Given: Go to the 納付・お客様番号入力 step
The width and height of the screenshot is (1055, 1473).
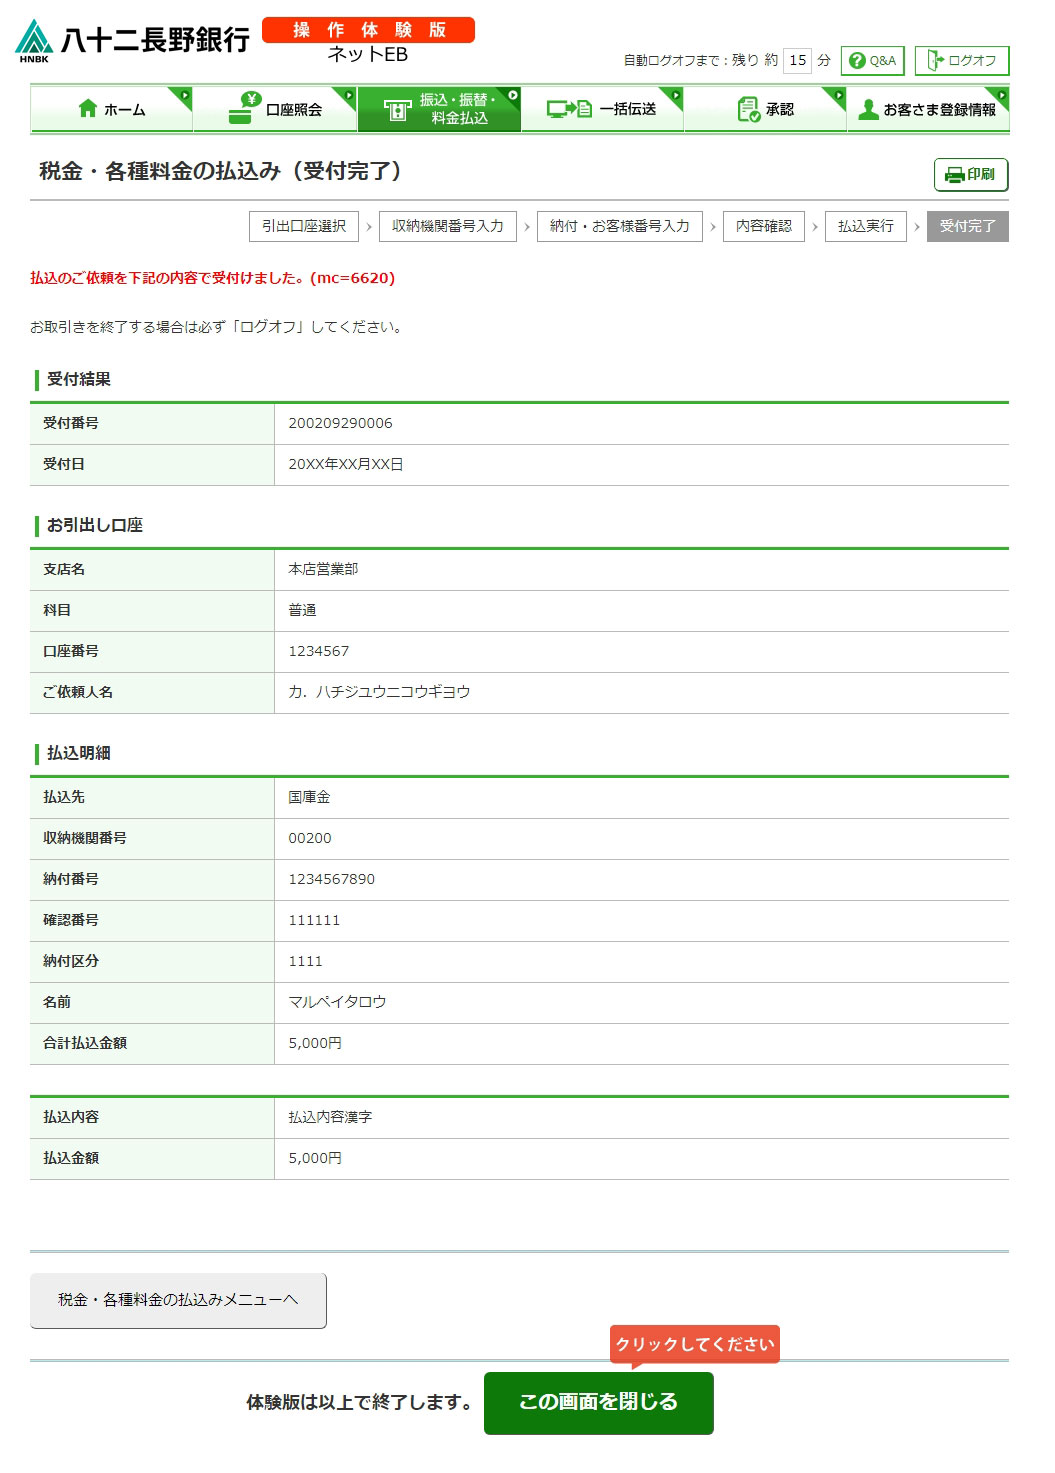Looking at the screenshot, I should pyautogui.click(x=619, y=226).
